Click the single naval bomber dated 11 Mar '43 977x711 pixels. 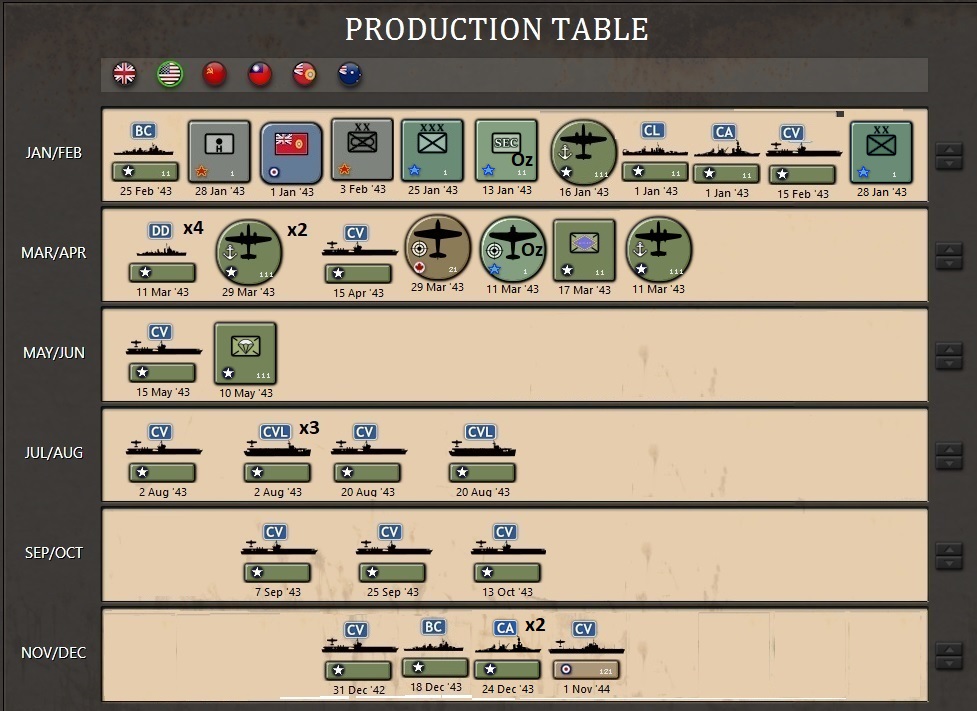pyautogui.click(x=659, y=249)
